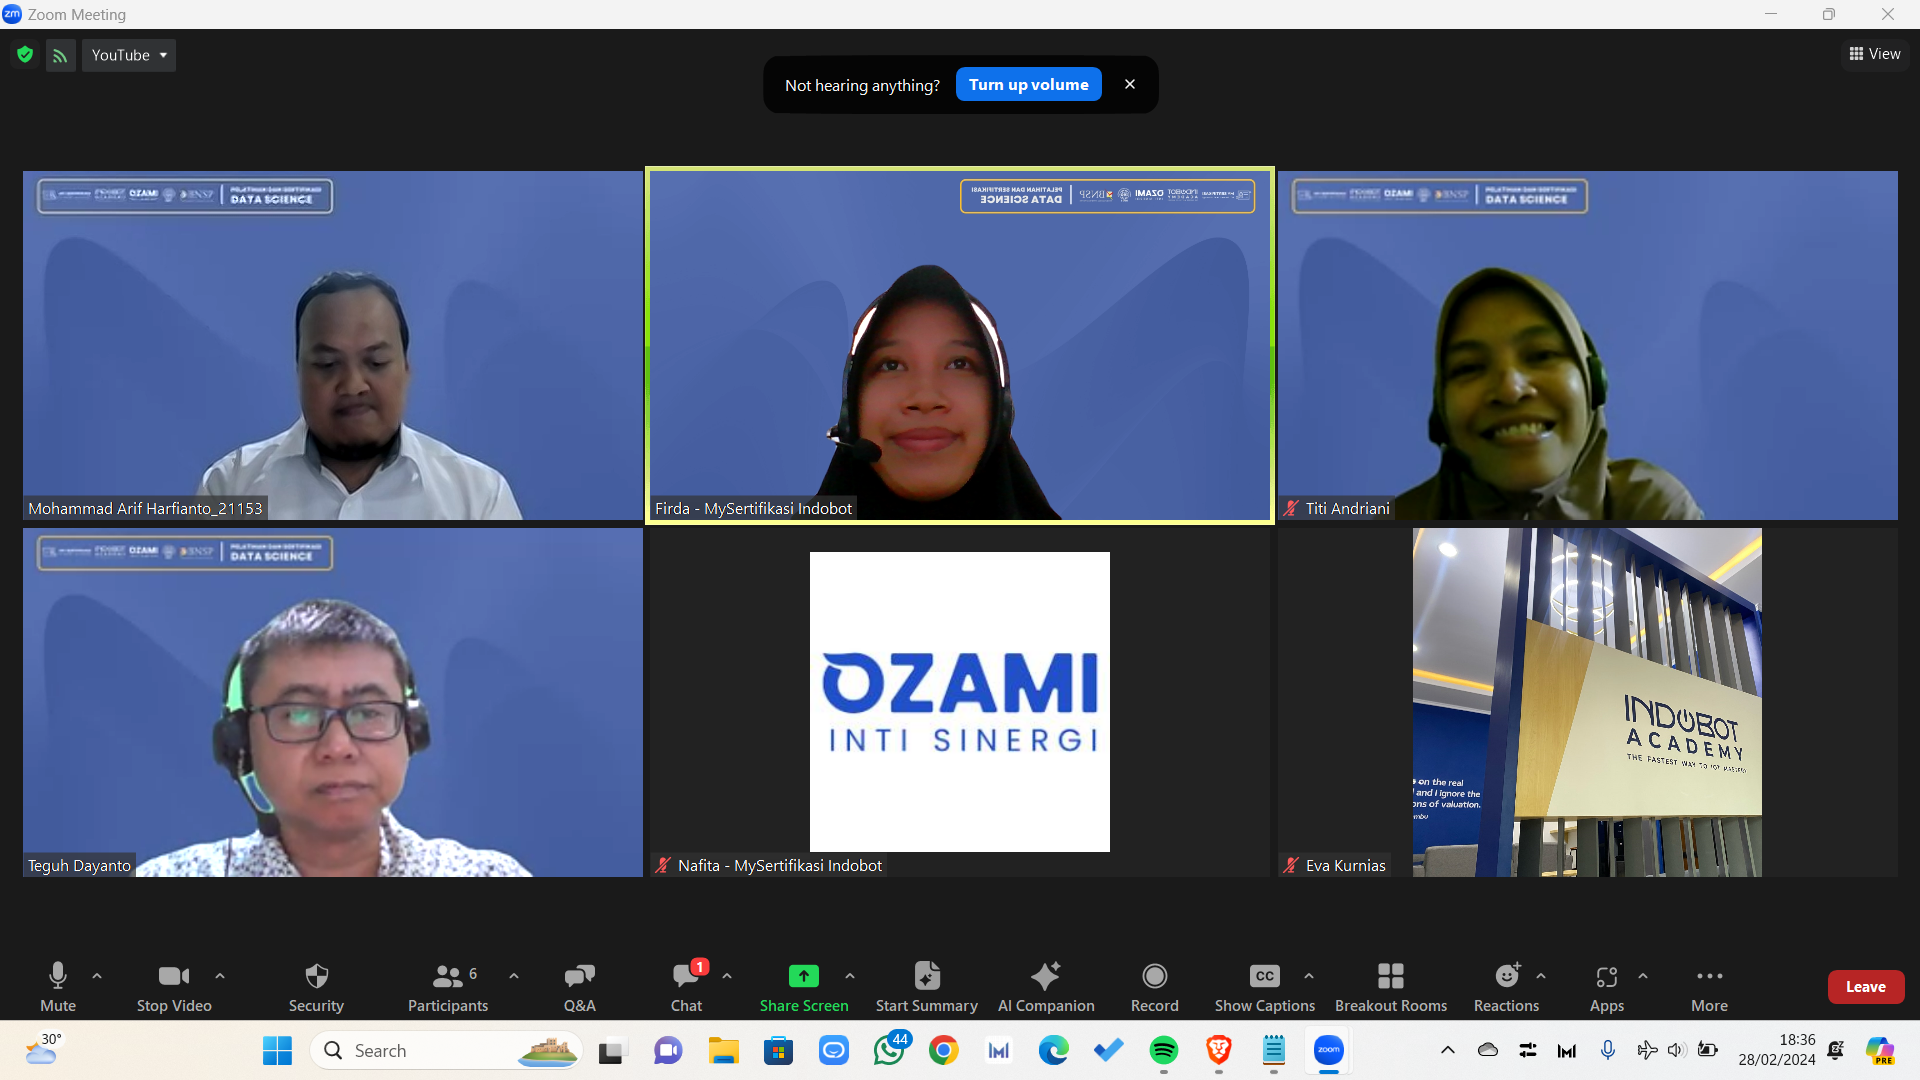This screenshot has height=1080, width=1920.
Task: Expand audio options next to Mute
Action: click(x=96, y=977)
